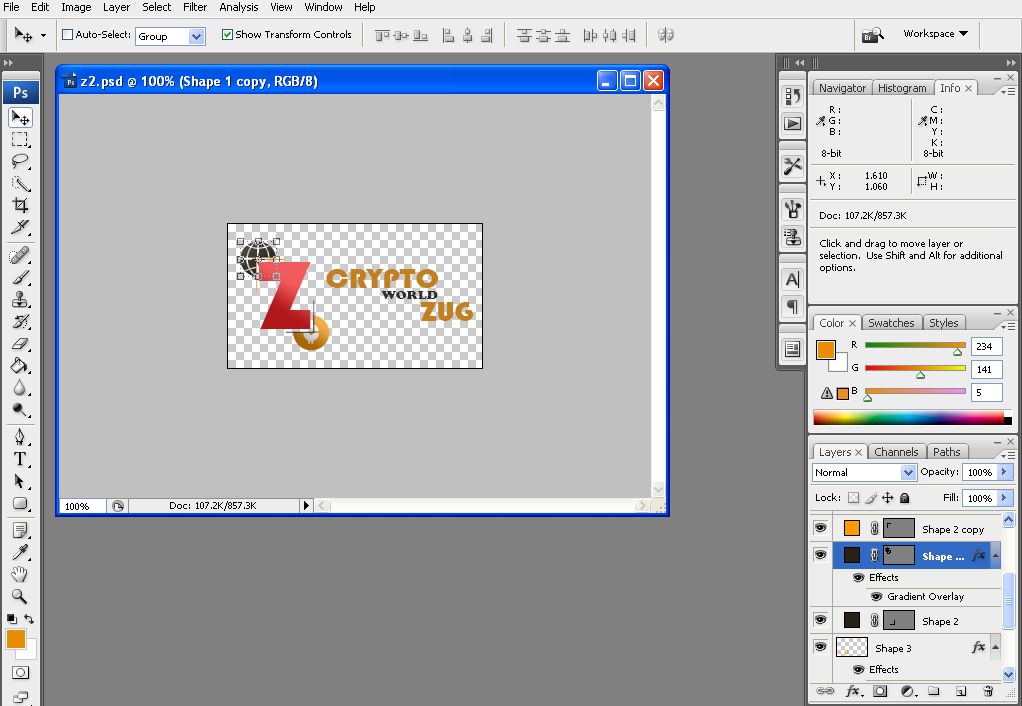
Task: Hide the Shape 2 copy layer
Action: click(821, 528)
